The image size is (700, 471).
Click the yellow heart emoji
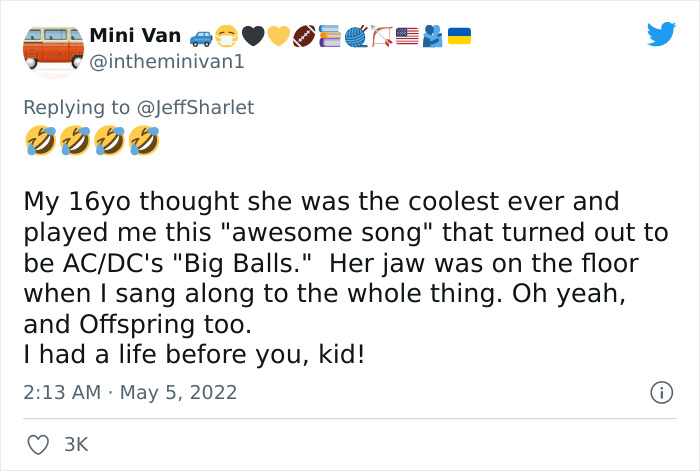278,37
